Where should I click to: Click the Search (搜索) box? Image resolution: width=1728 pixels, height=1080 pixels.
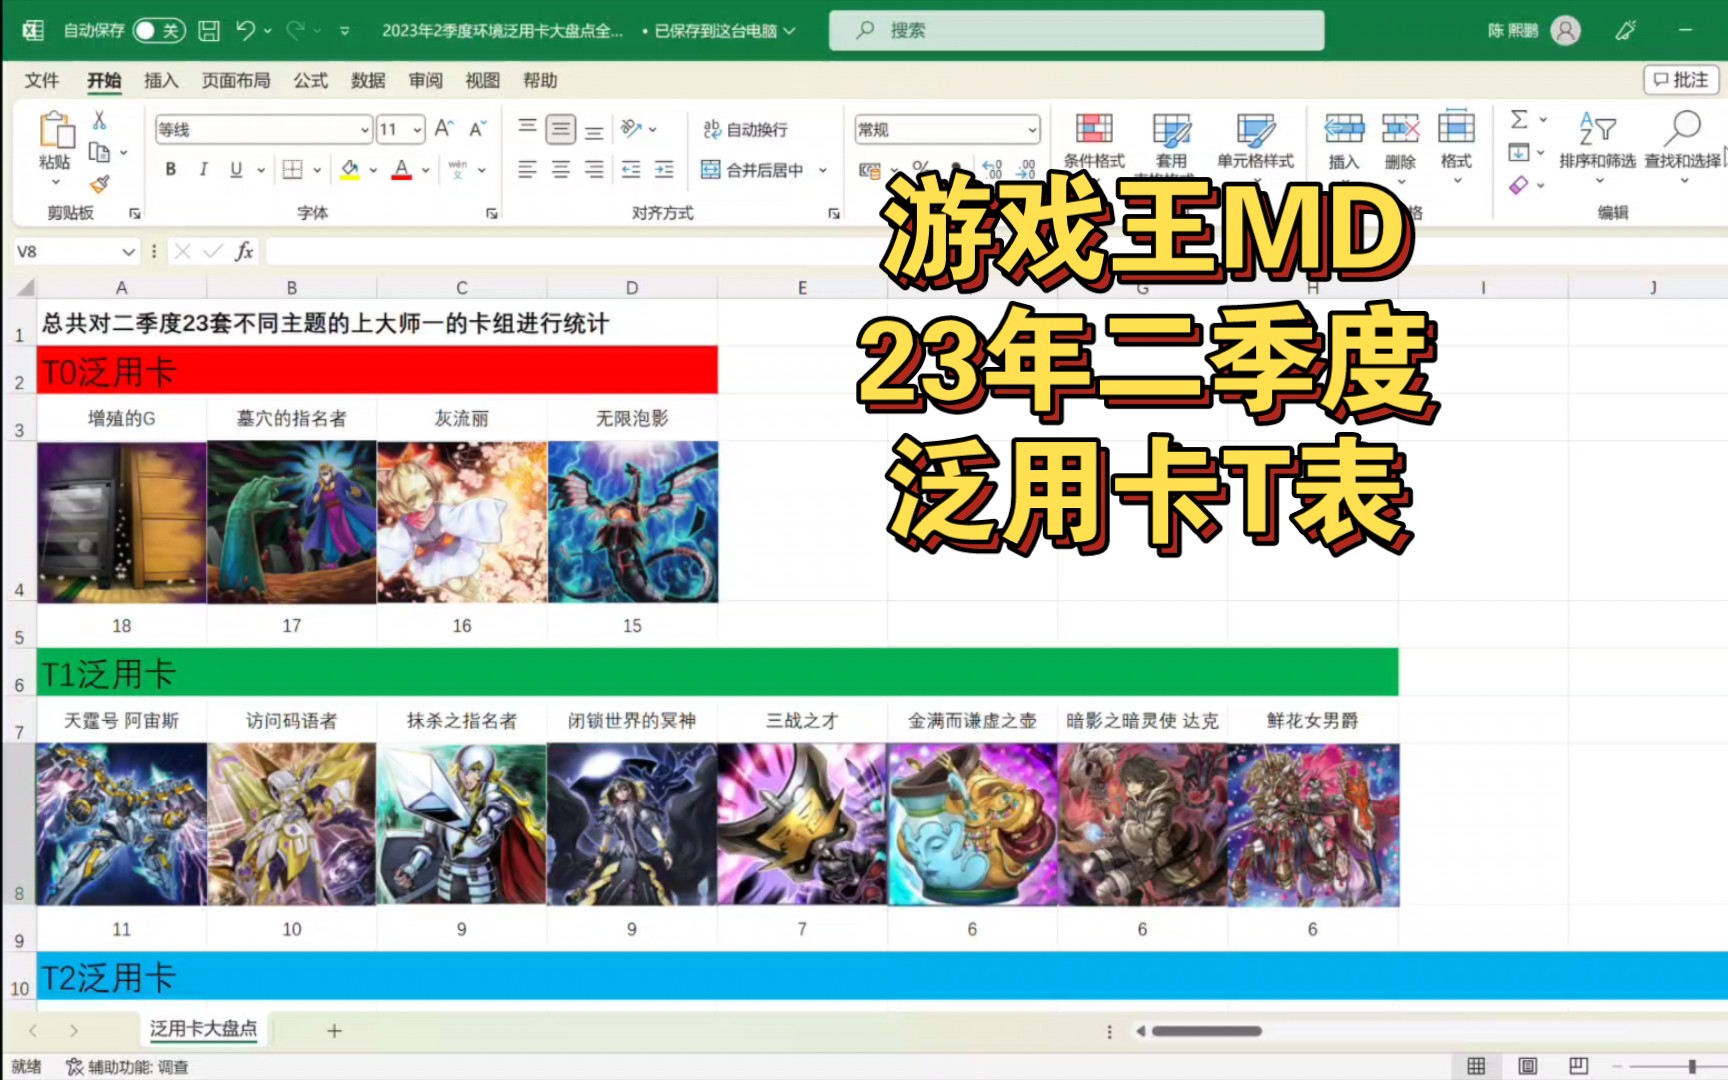point(1076,30)
